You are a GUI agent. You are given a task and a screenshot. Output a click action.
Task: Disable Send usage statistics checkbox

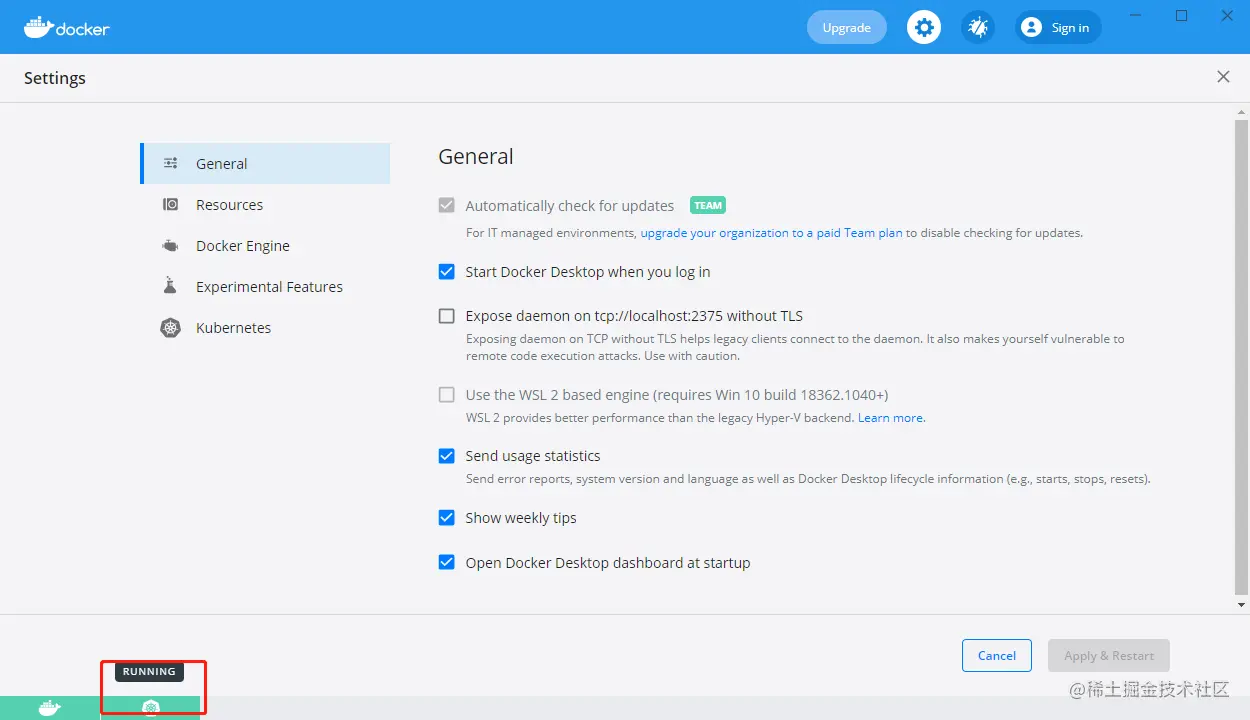tap(447, 456)
